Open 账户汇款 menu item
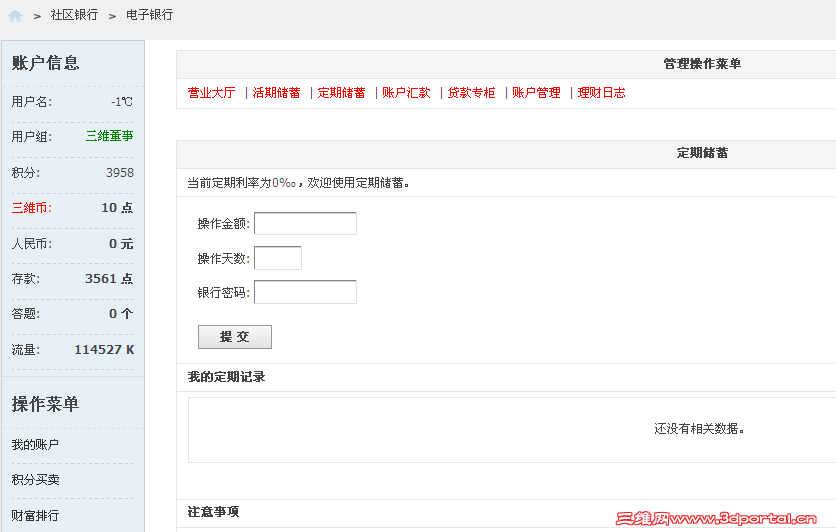Screen dimensions: 836x532 coord(406,93)
